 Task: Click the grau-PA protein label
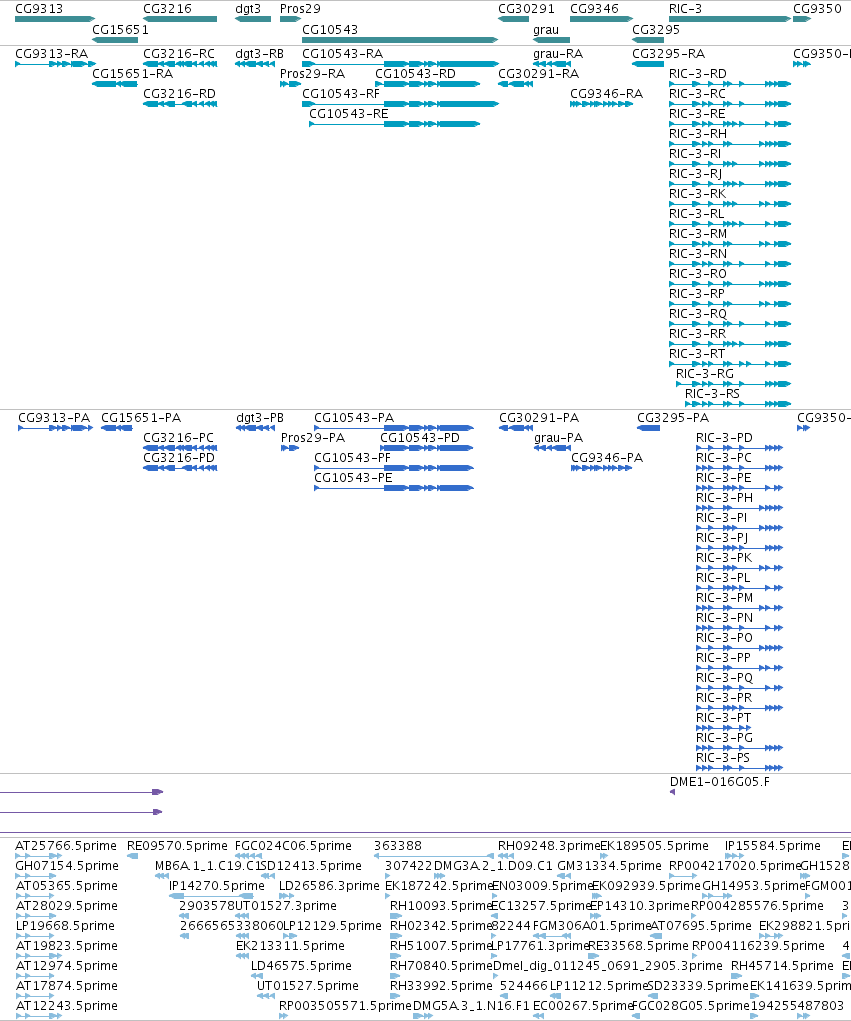click(559, 438)
